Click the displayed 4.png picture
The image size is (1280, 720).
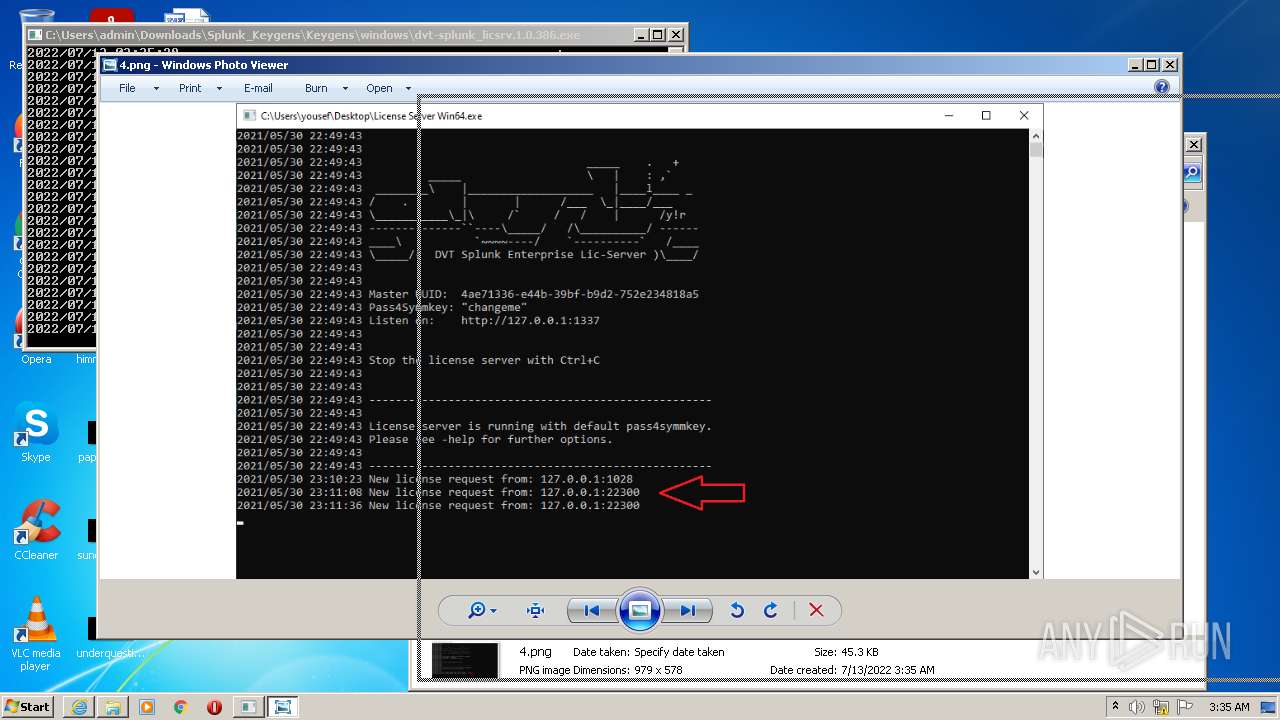640,340
